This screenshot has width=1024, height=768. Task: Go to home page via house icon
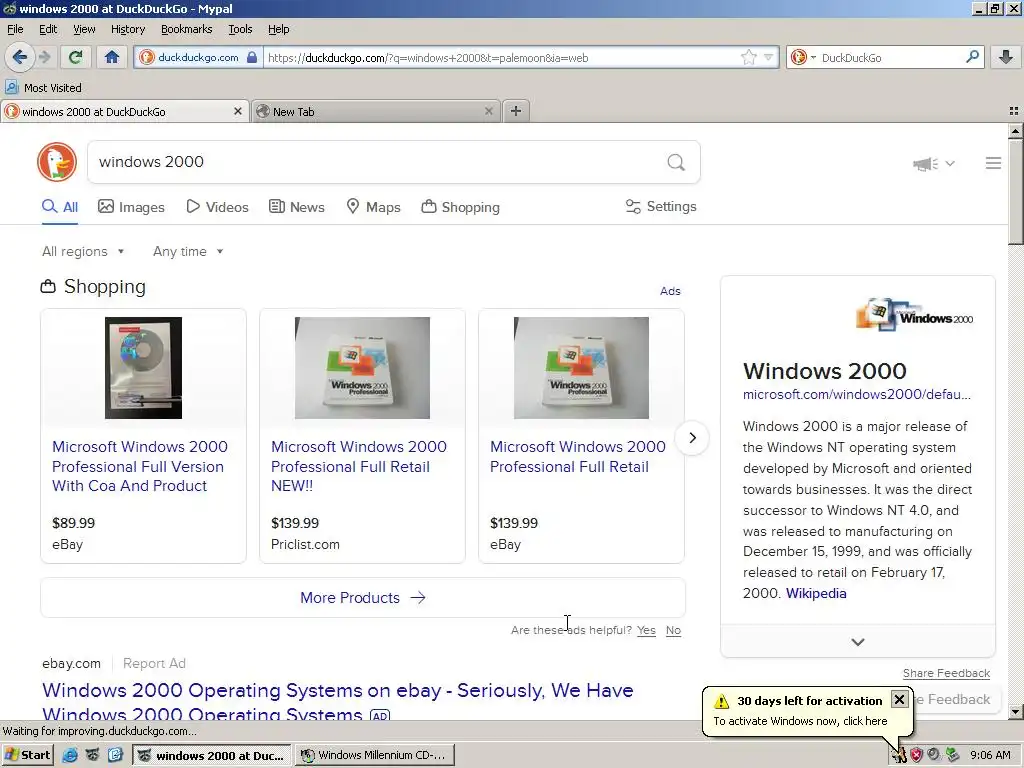(112, 57)
